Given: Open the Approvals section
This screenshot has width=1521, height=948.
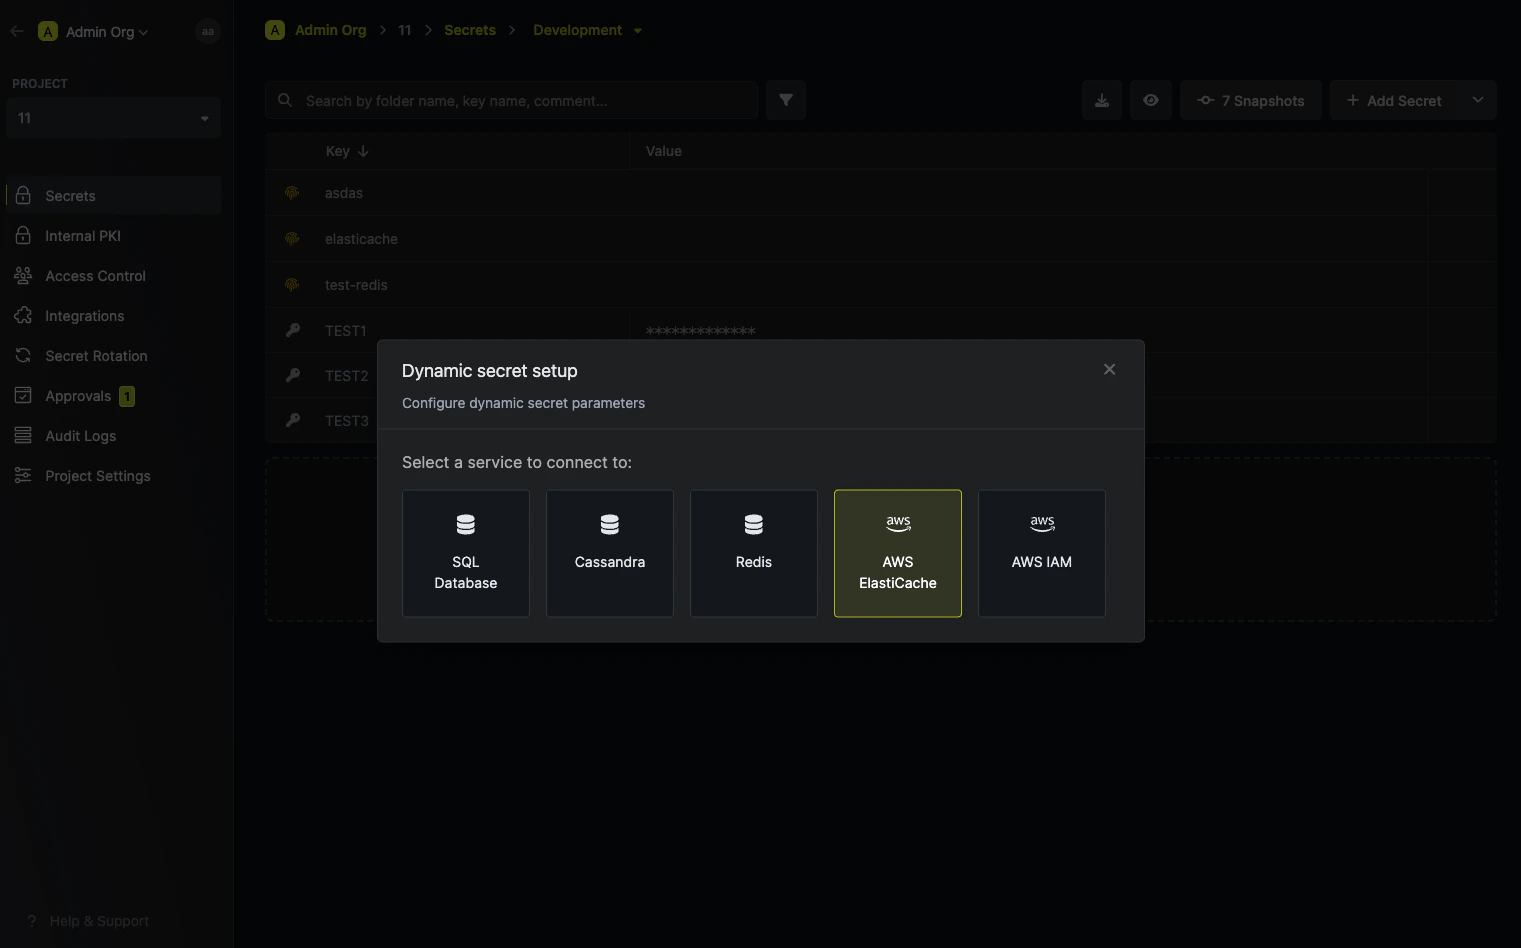Looking at the screenshot, I should tap(113, 395).
